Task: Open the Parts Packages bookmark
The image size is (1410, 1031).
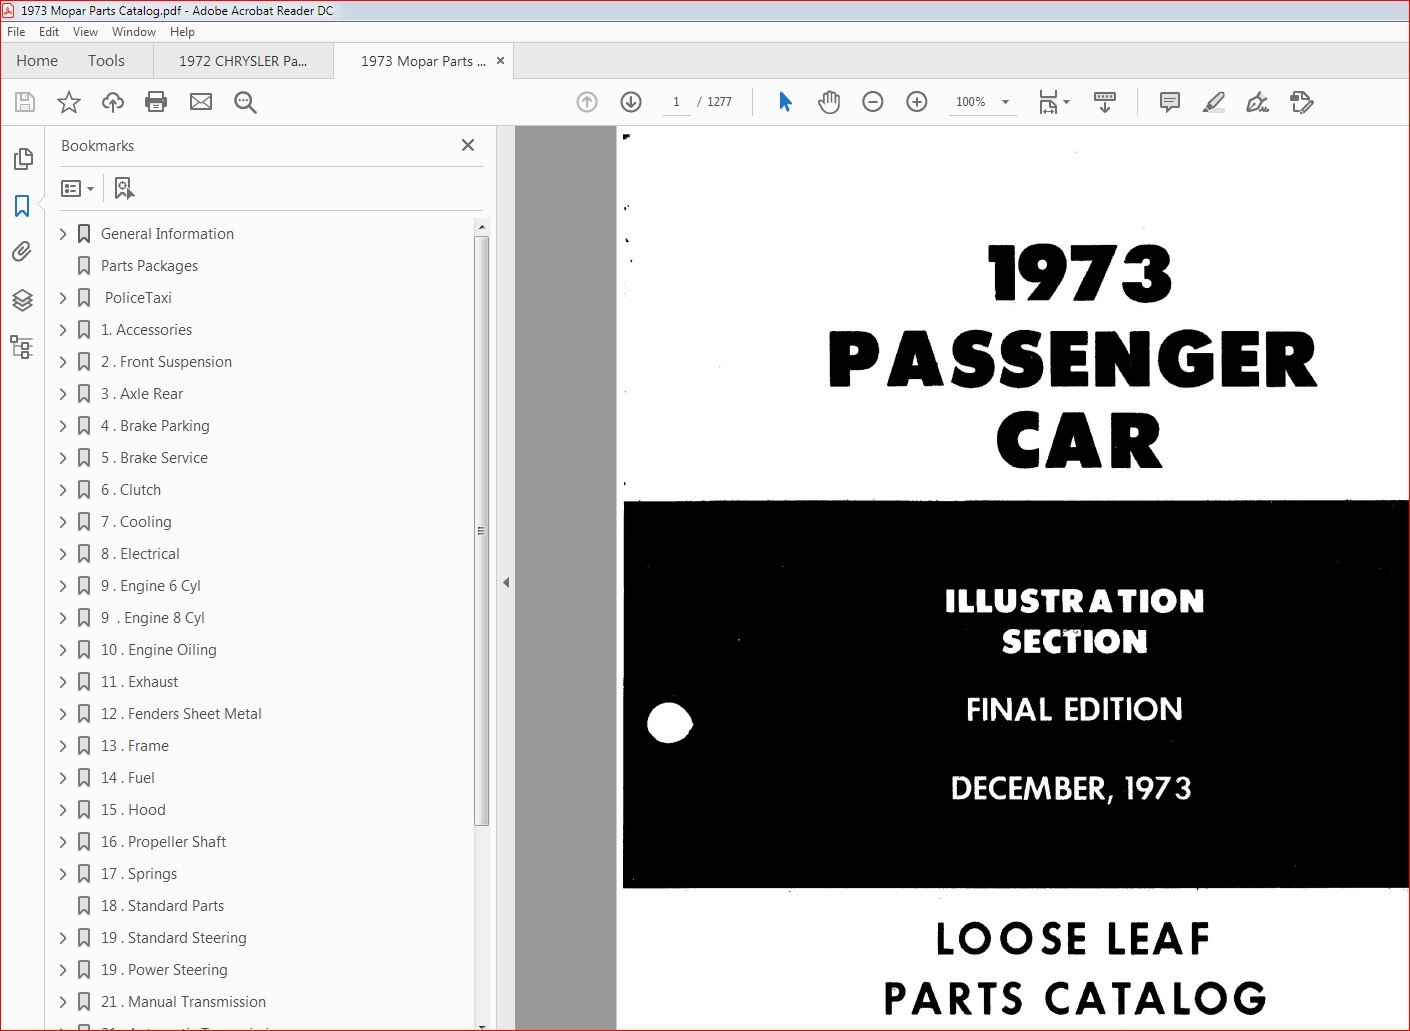Action: coord(149,266)
